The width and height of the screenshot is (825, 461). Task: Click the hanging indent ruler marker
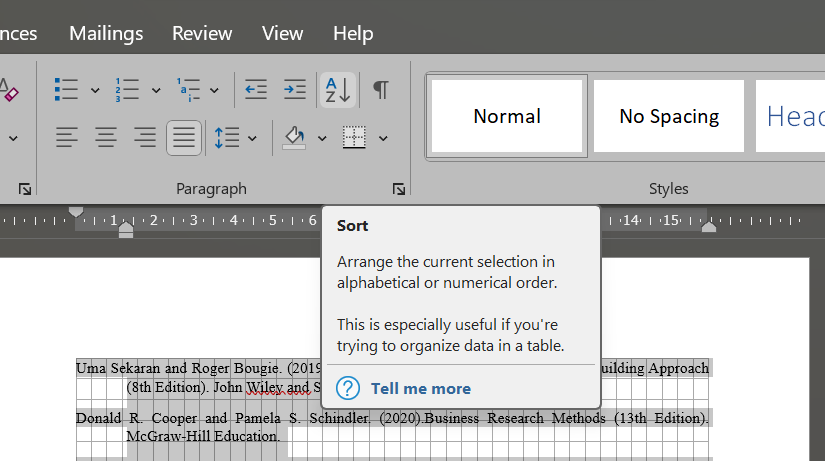[126, 227]
